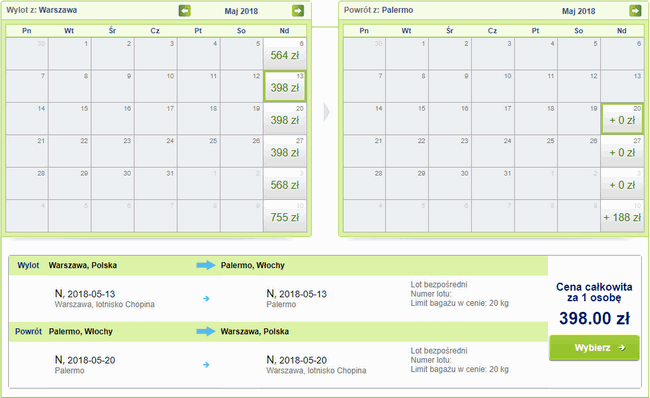Click blue arrow in Powrót header row
The image size is (650, 398).
pyautogui.click(x=206, y=331)
